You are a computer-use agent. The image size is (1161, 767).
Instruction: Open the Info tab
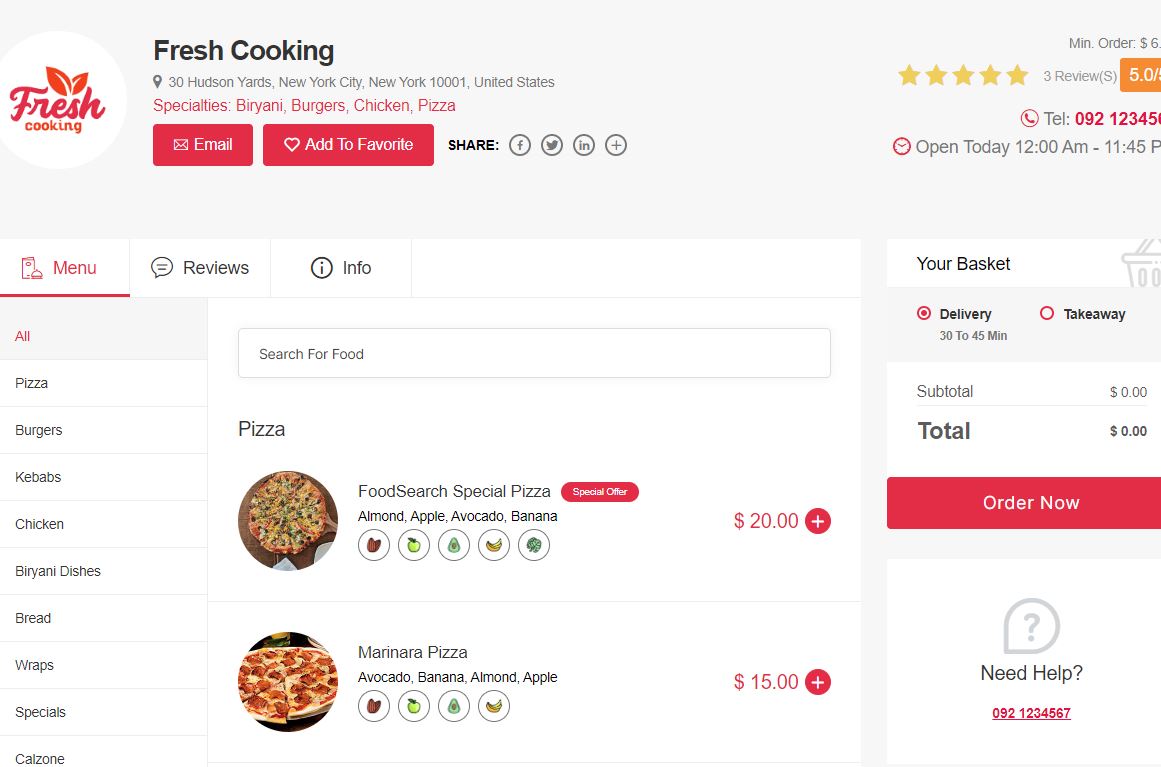click(341, 268)
